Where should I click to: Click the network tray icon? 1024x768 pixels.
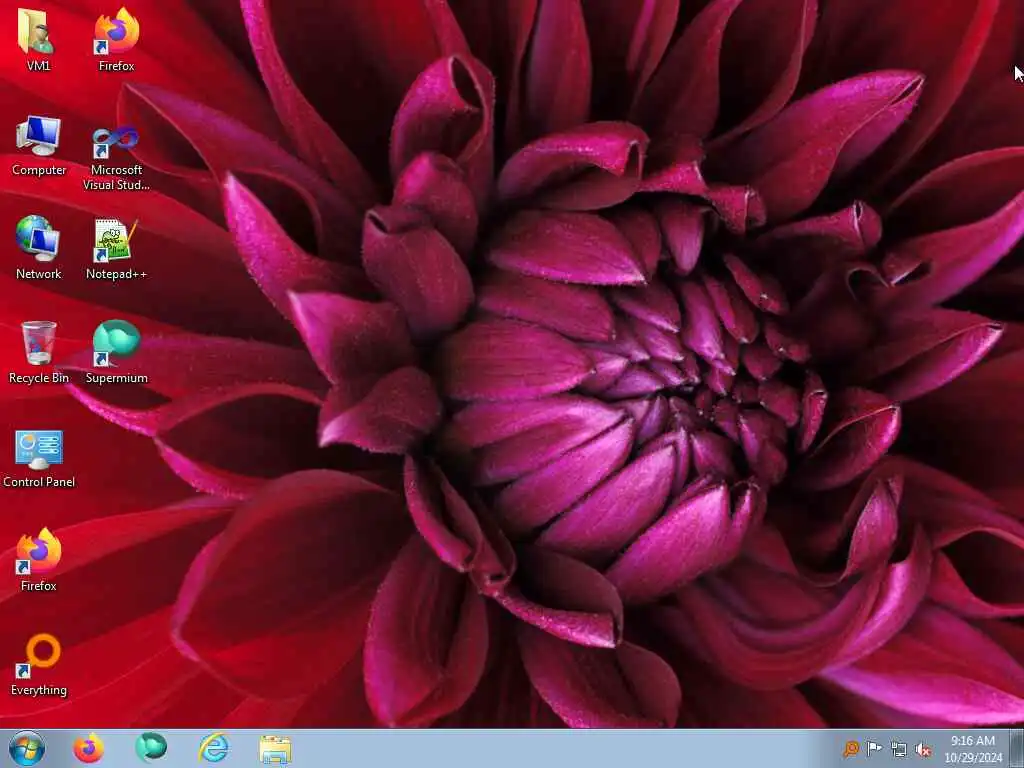pyautogui.click(x=899, y=749)
